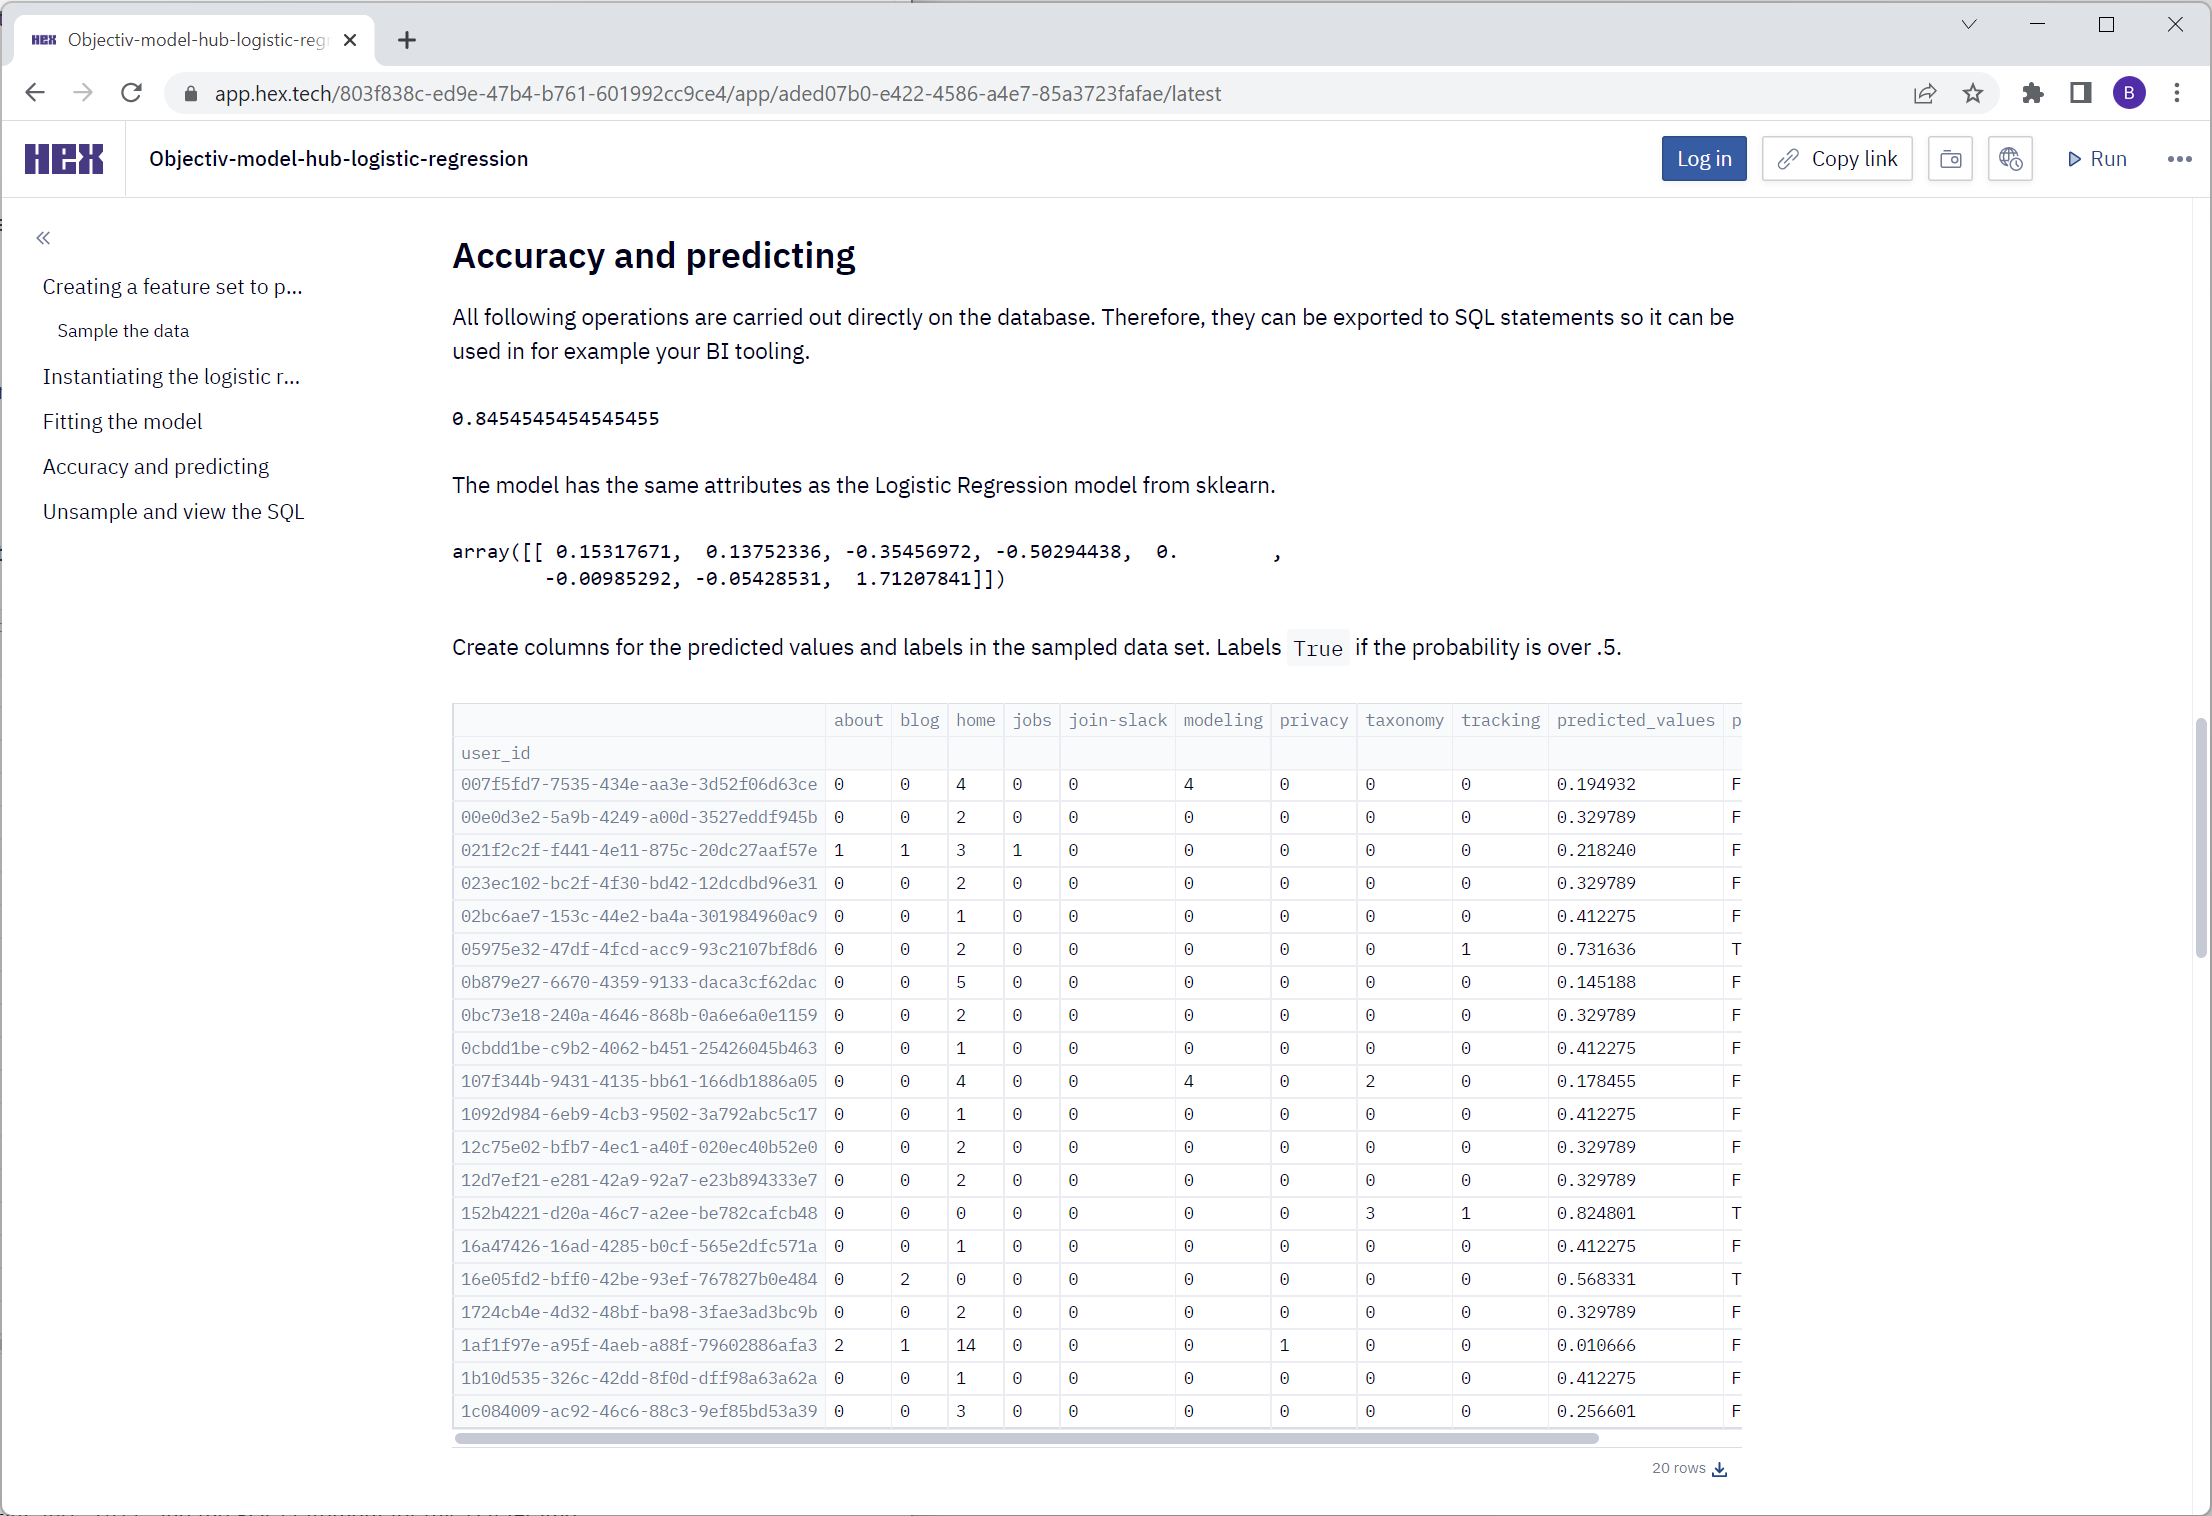This screenshot has width=2212, height=1516.
Task: Click the 'Sample the data' sidebar link
Action: point(123,329)
